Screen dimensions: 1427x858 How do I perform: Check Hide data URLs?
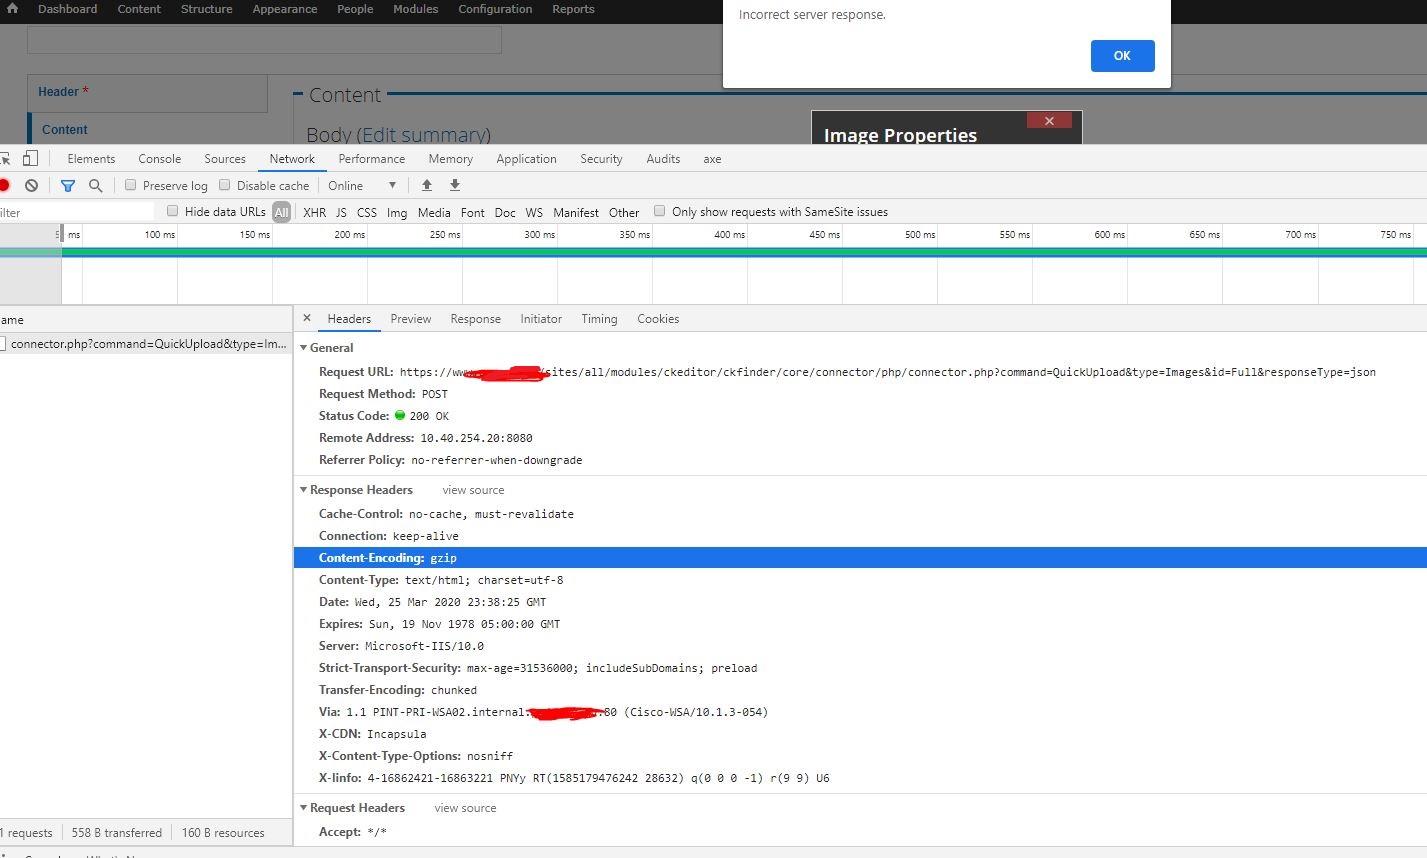coord(172,211)
